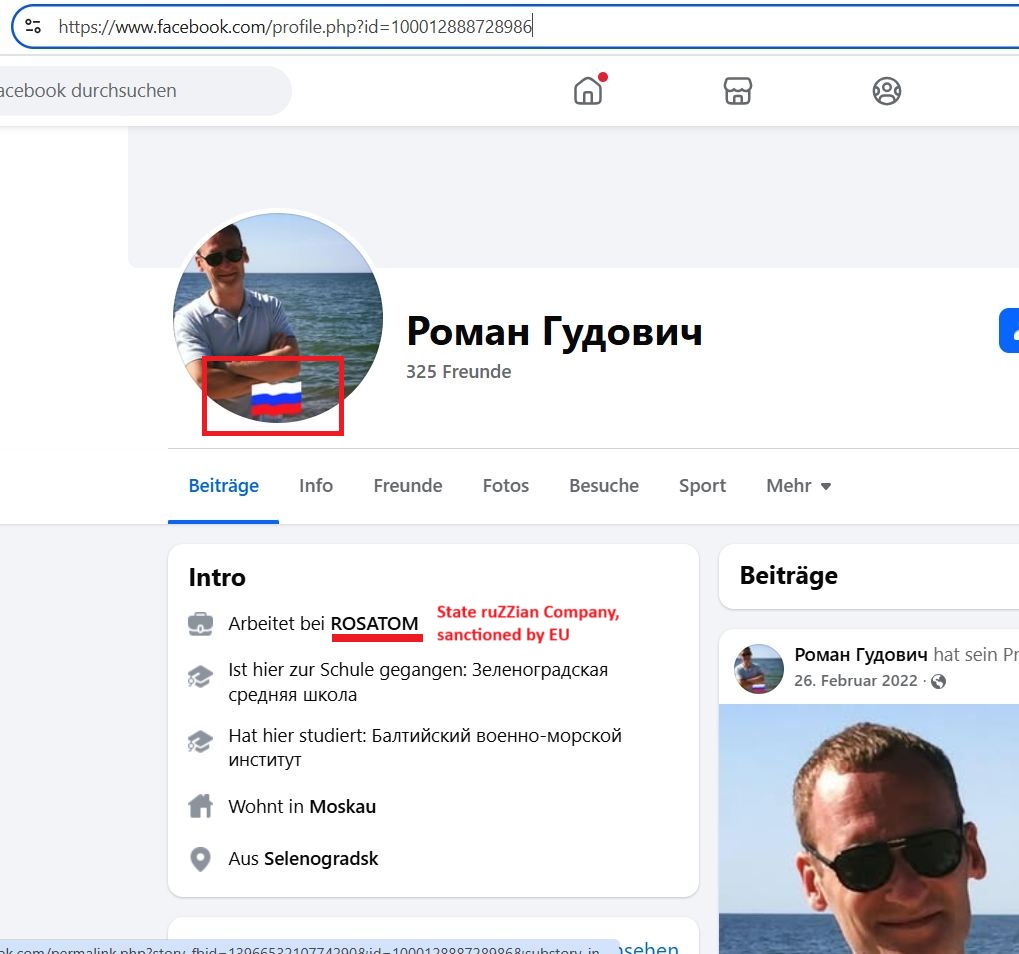Click the post date 26. Februar 2022
Viewport: 1019px width, 954px height.
pos(855,682)
